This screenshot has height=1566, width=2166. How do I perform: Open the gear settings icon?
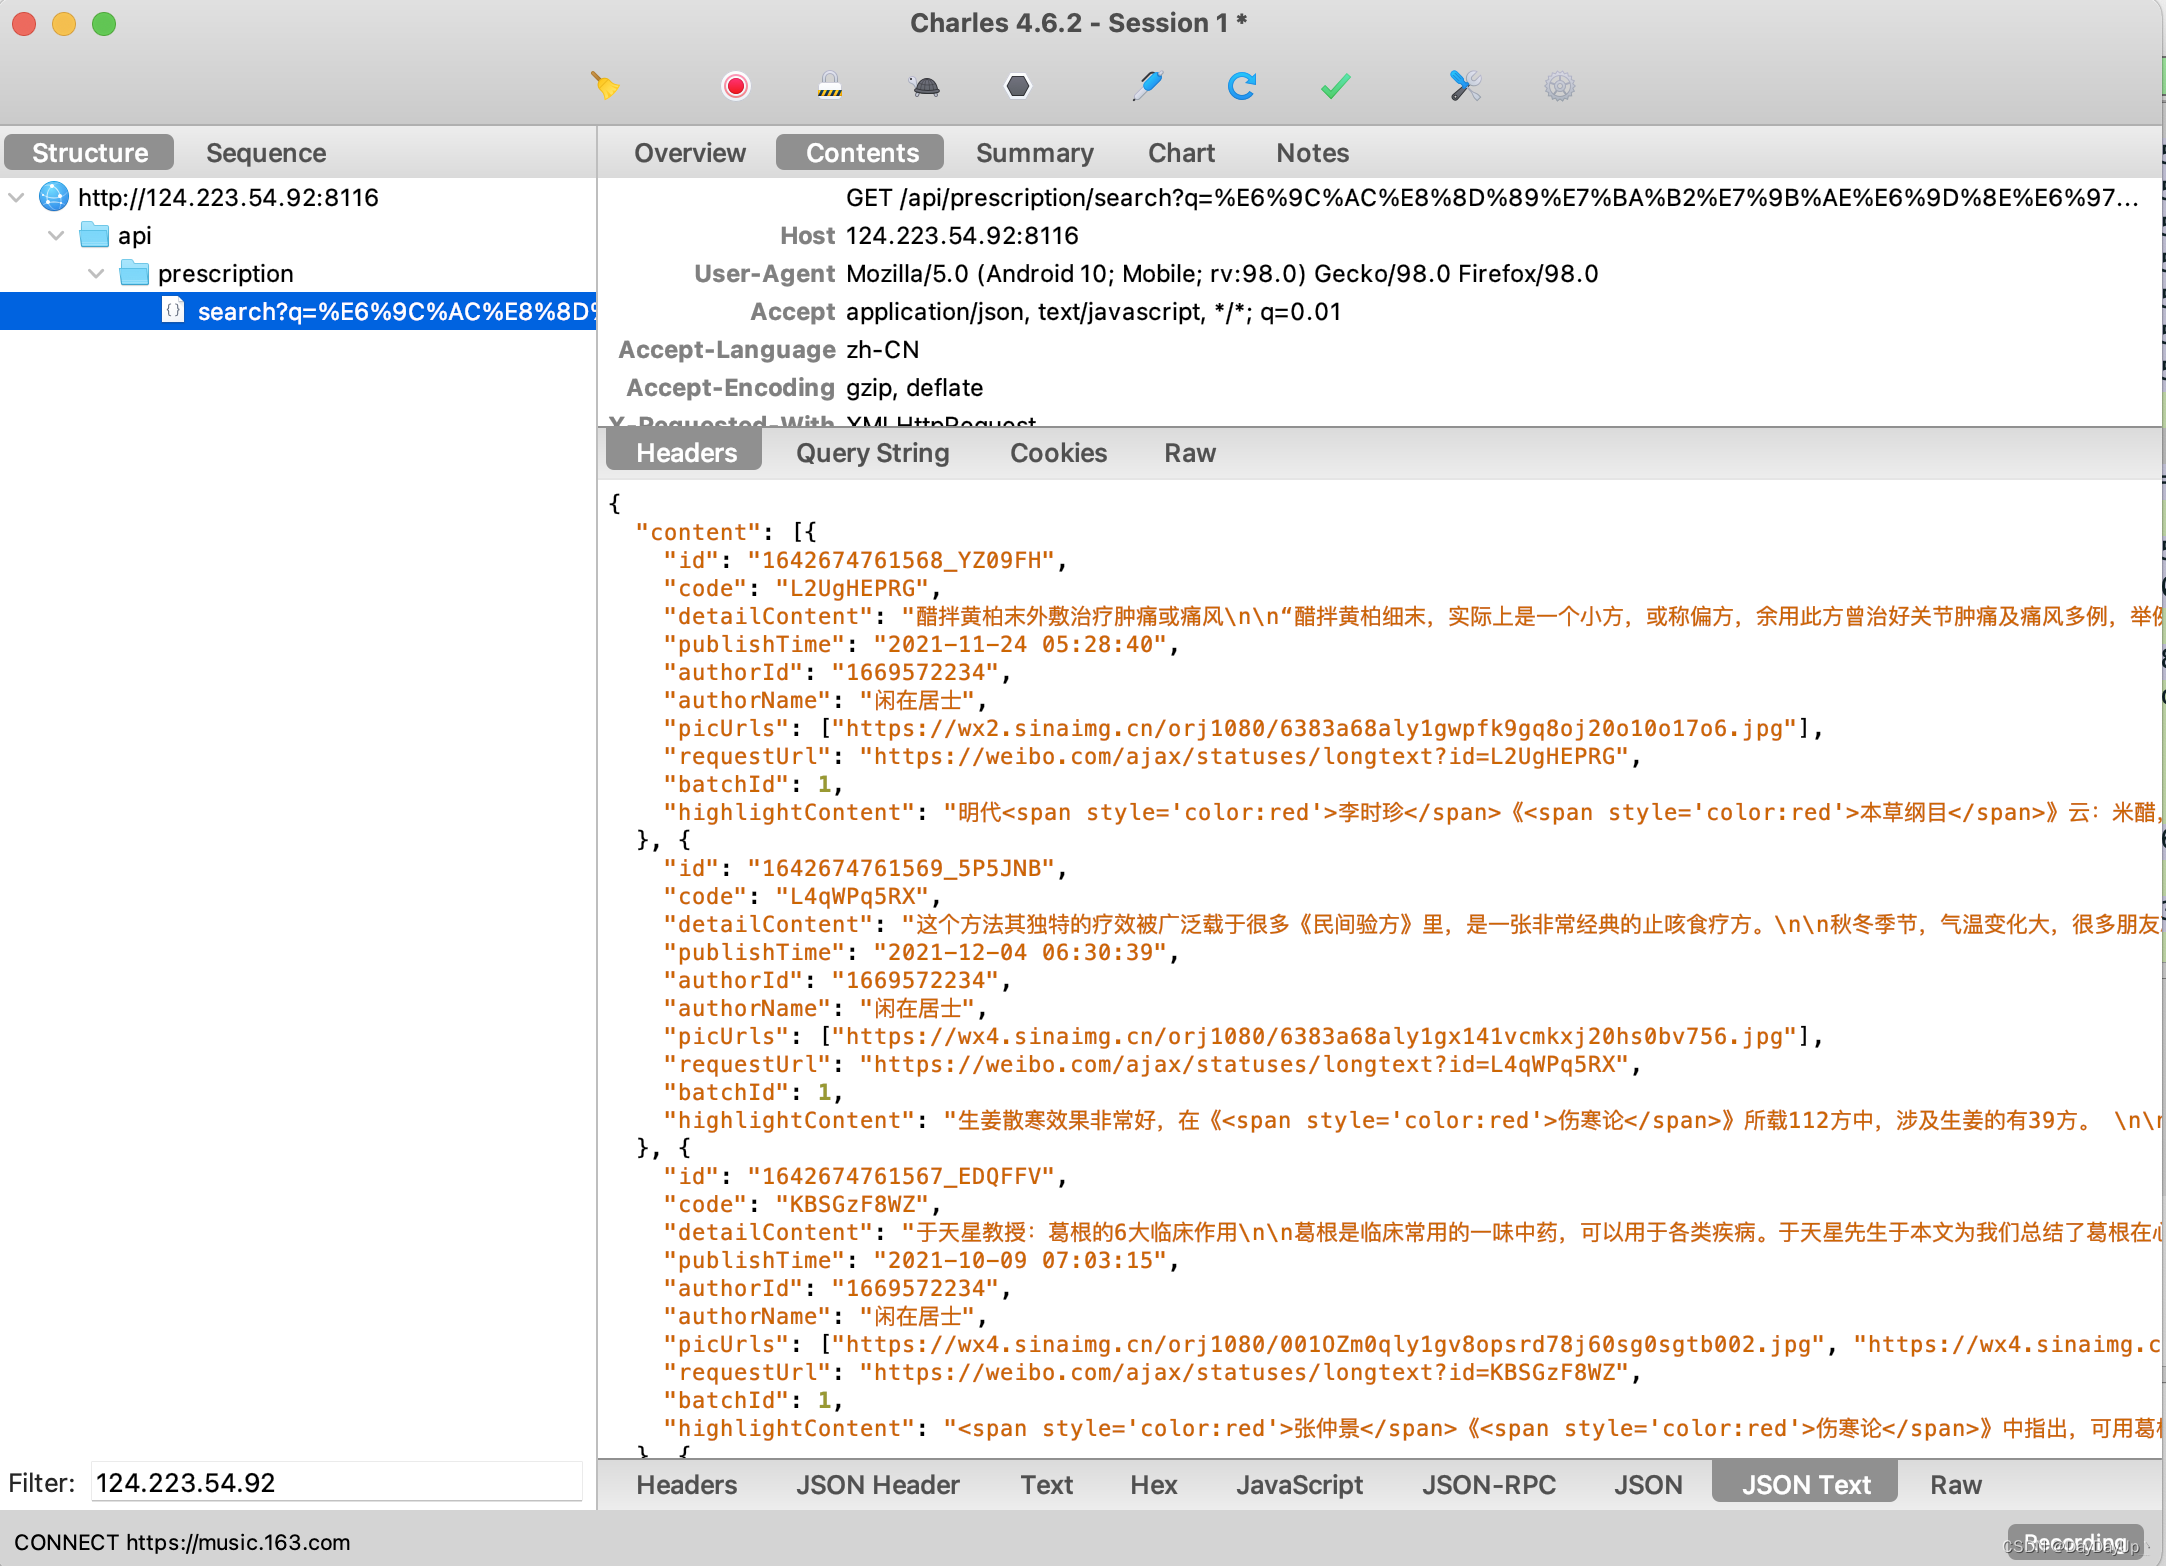click(1559, 86)
